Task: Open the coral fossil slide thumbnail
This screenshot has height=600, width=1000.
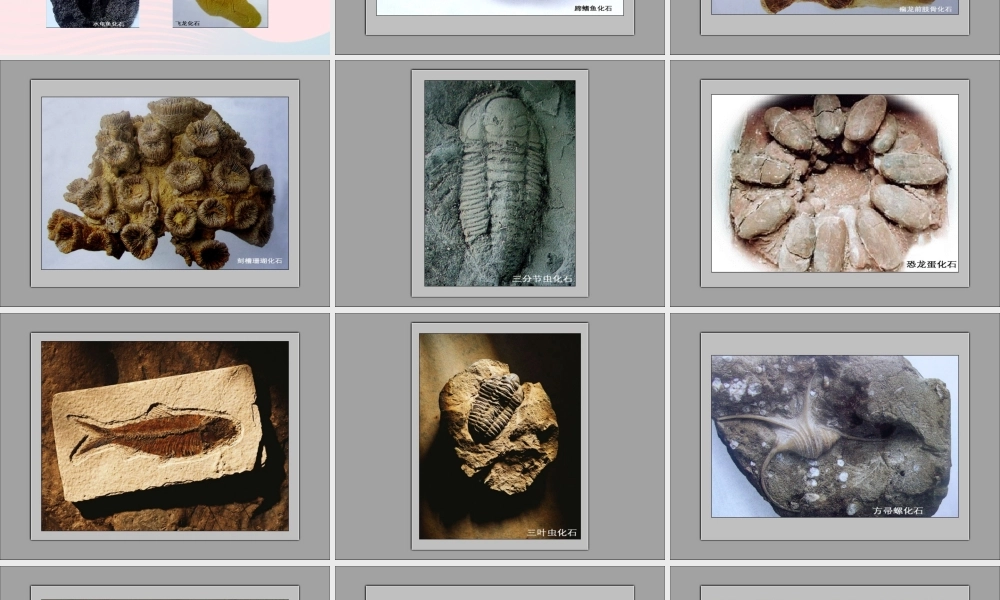Action: (x=165, y=183)
